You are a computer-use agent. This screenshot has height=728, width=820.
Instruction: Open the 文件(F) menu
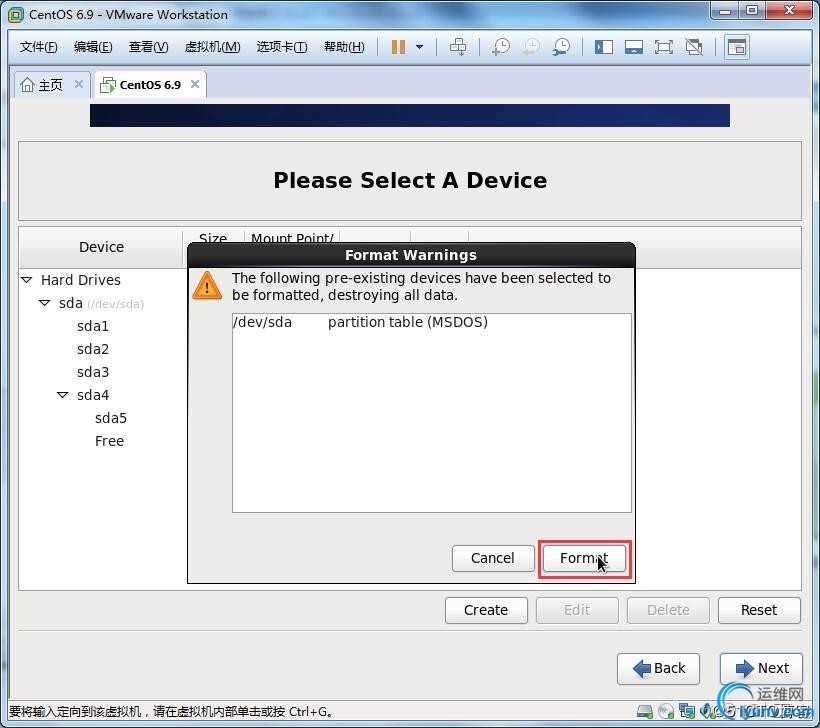[38, 47]
